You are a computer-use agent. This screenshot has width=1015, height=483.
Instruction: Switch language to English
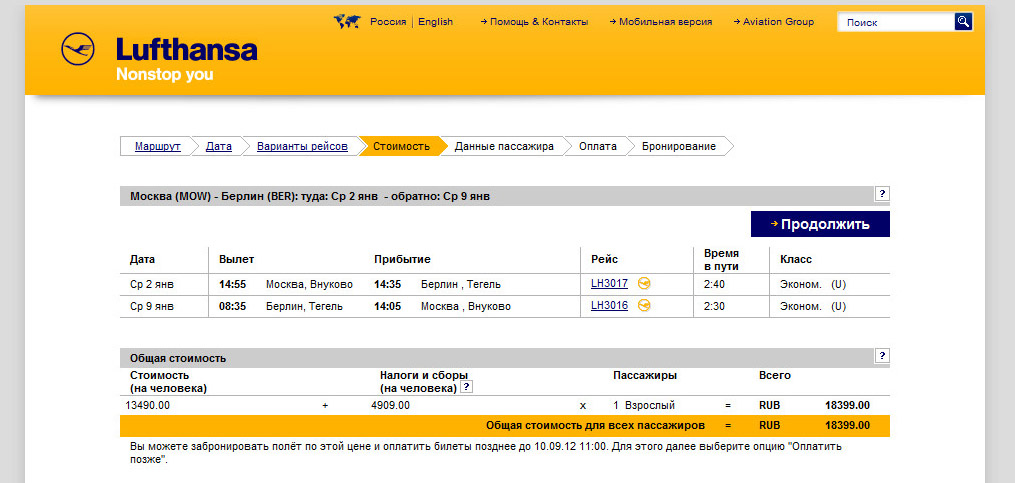click(436, 21)
